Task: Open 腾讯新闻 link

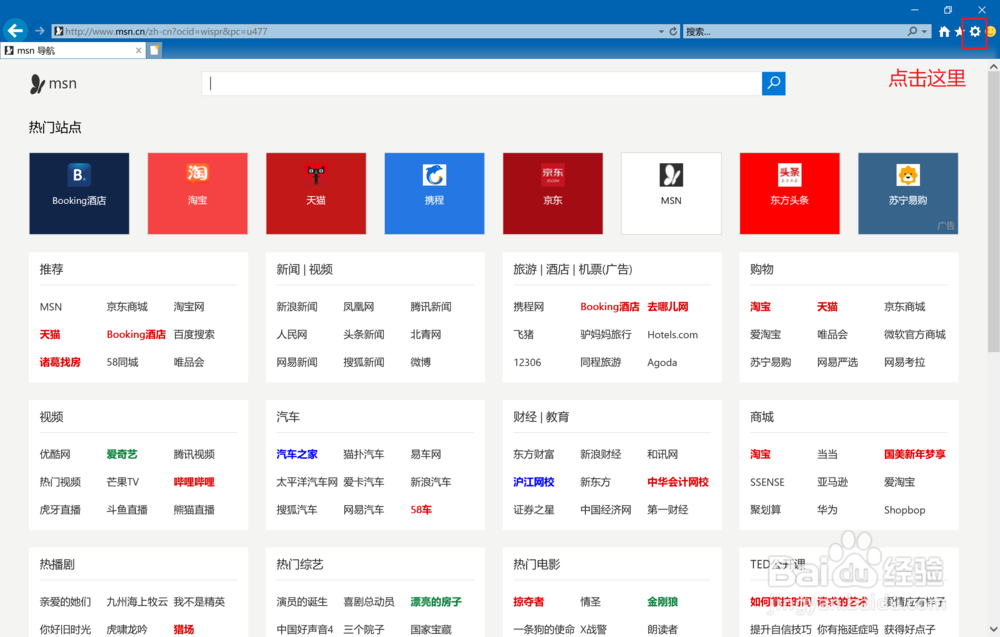Action: (430, 307)
